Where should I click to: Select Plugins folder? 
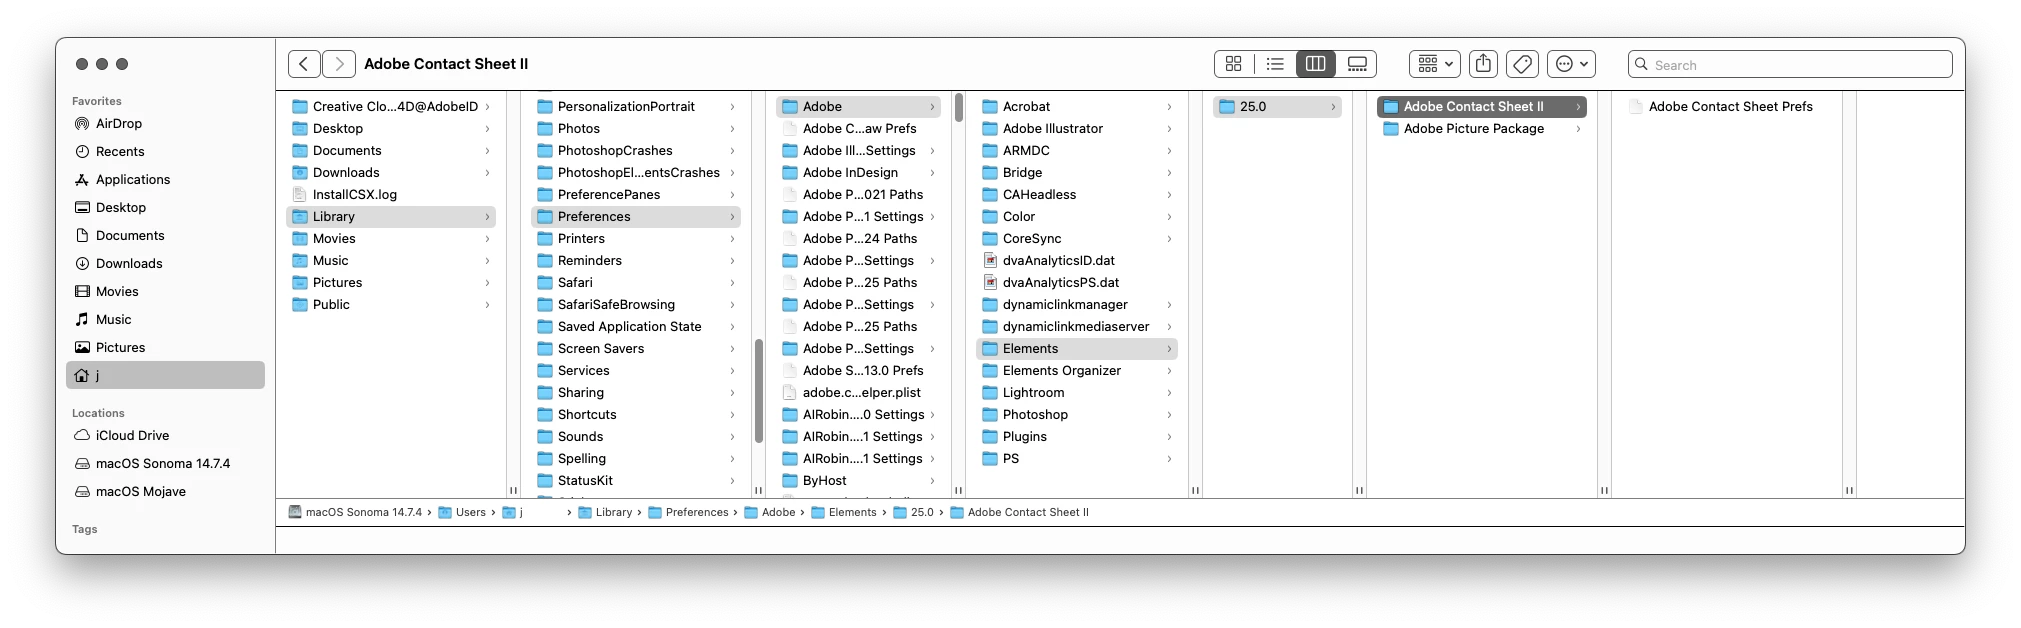pyautogui.click(x=1077, y=437)
